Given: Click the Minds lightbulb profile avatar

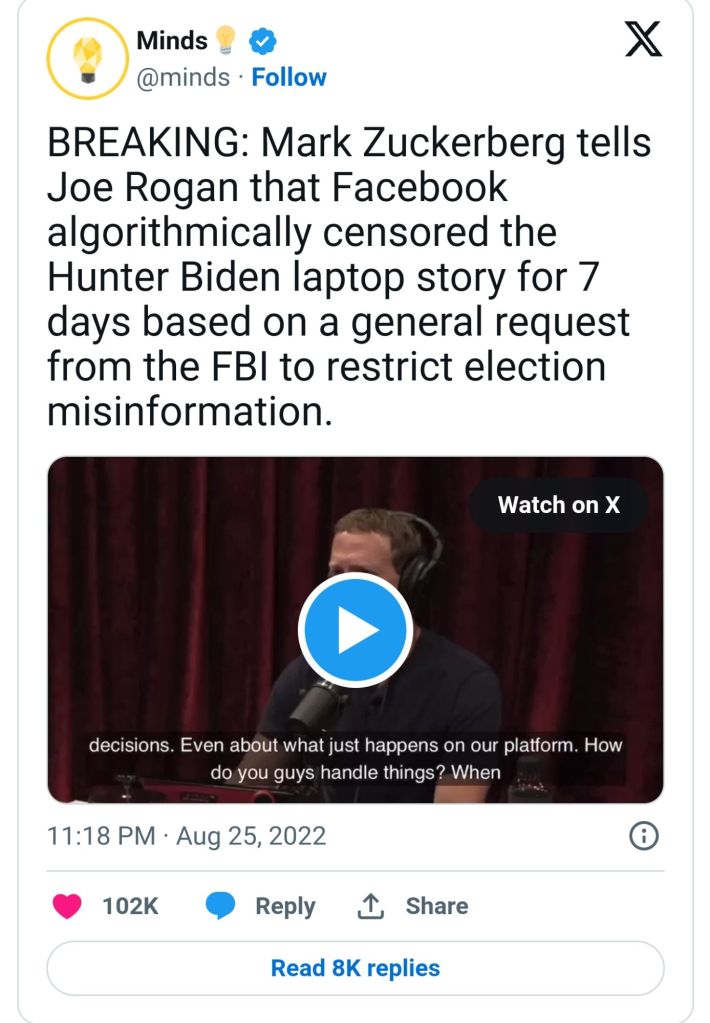Looking at the screenshot, I should click(85, 59).
